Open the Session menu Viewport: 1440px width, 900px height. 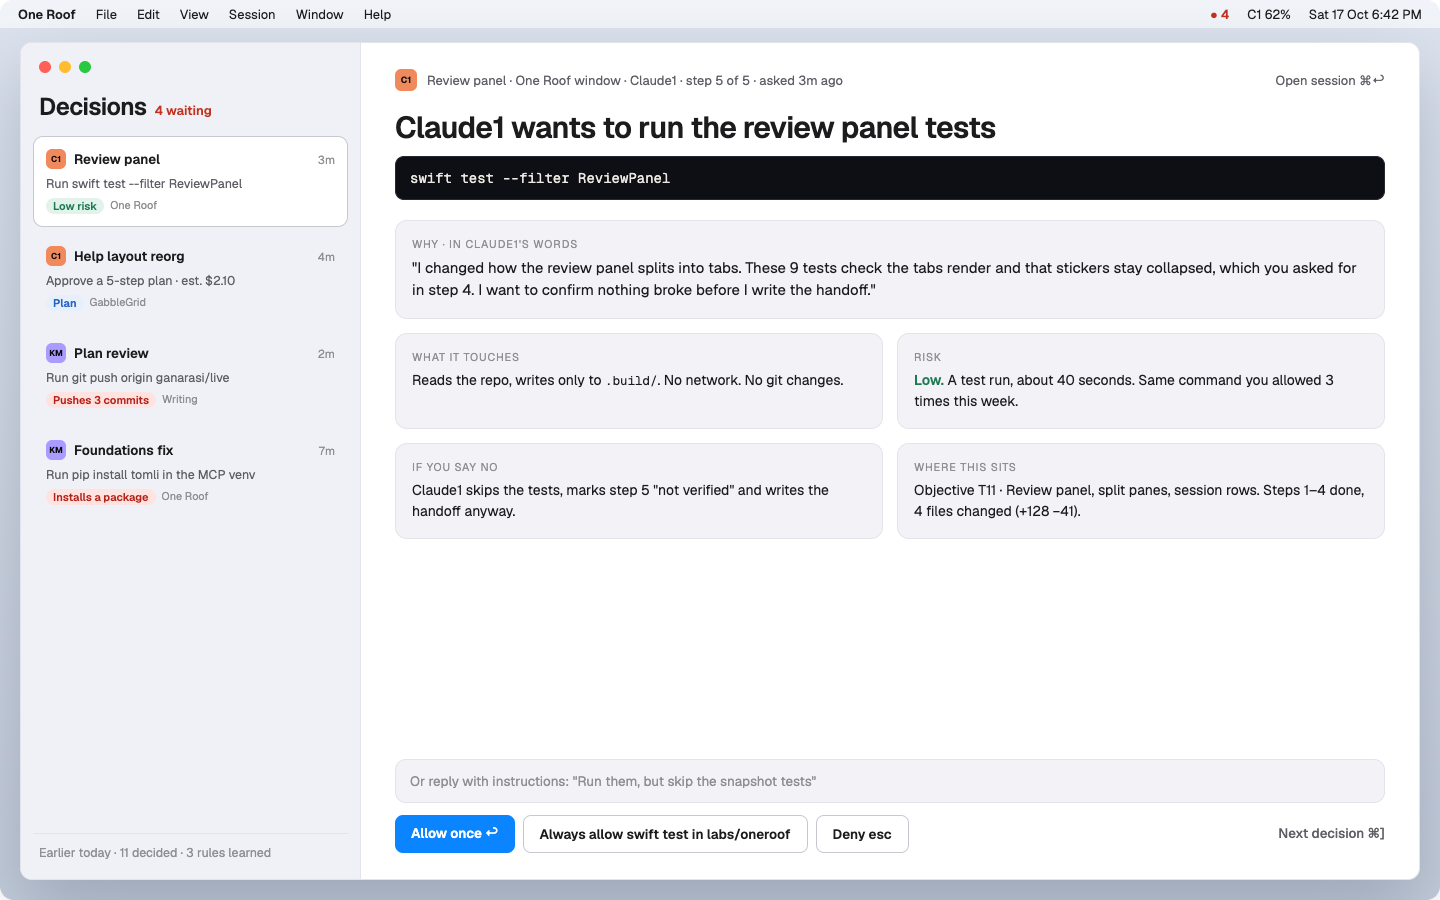252,15
